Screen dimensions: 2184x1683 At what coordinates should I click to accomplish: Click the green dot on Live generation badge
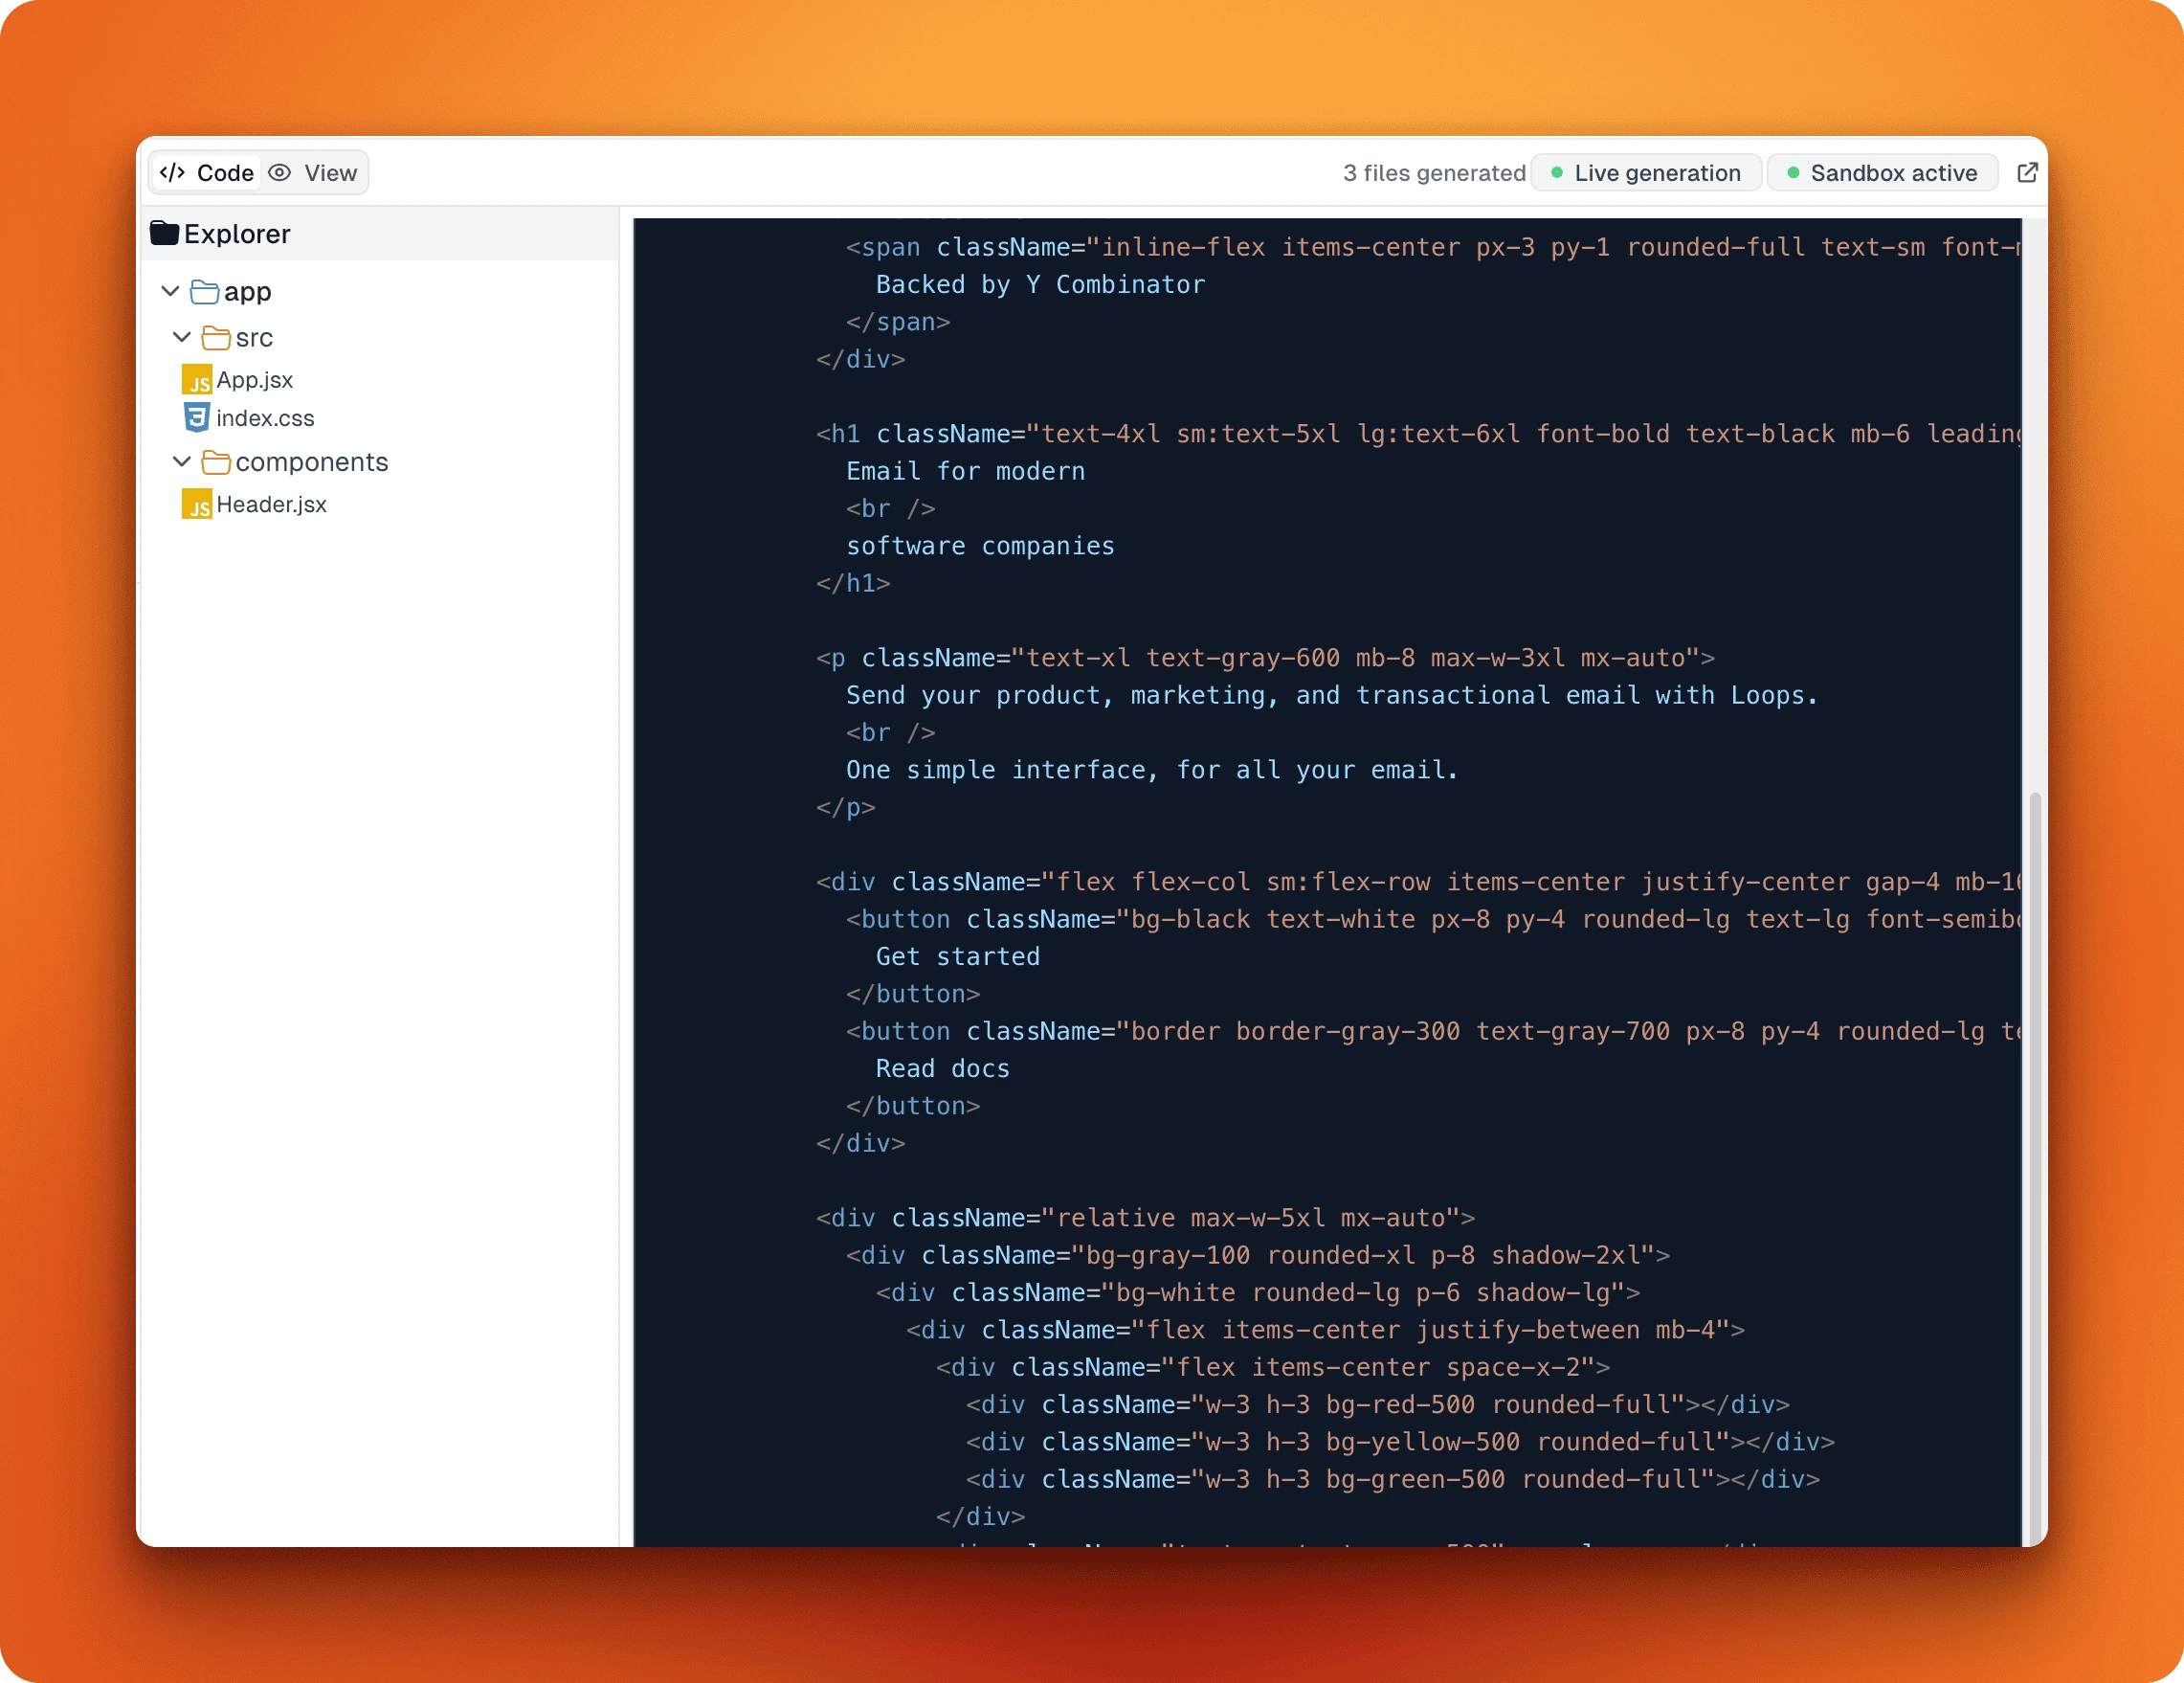tap(1556, 172)
